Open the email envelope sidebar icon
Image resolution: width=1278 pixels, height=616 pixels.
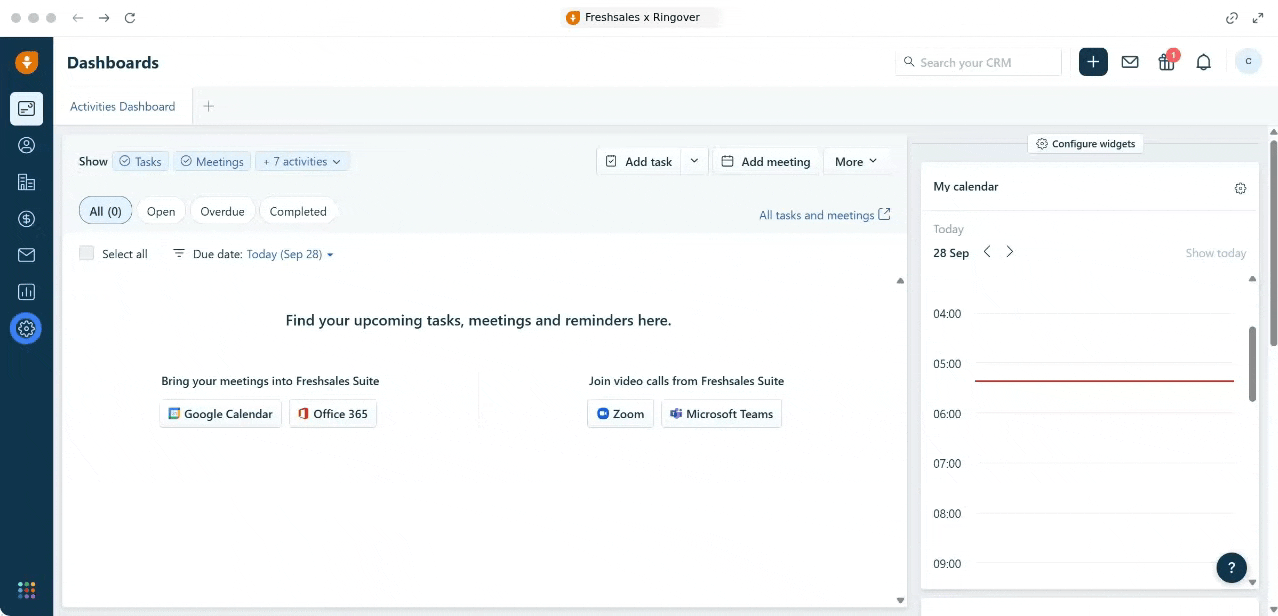tap(26, 255)
